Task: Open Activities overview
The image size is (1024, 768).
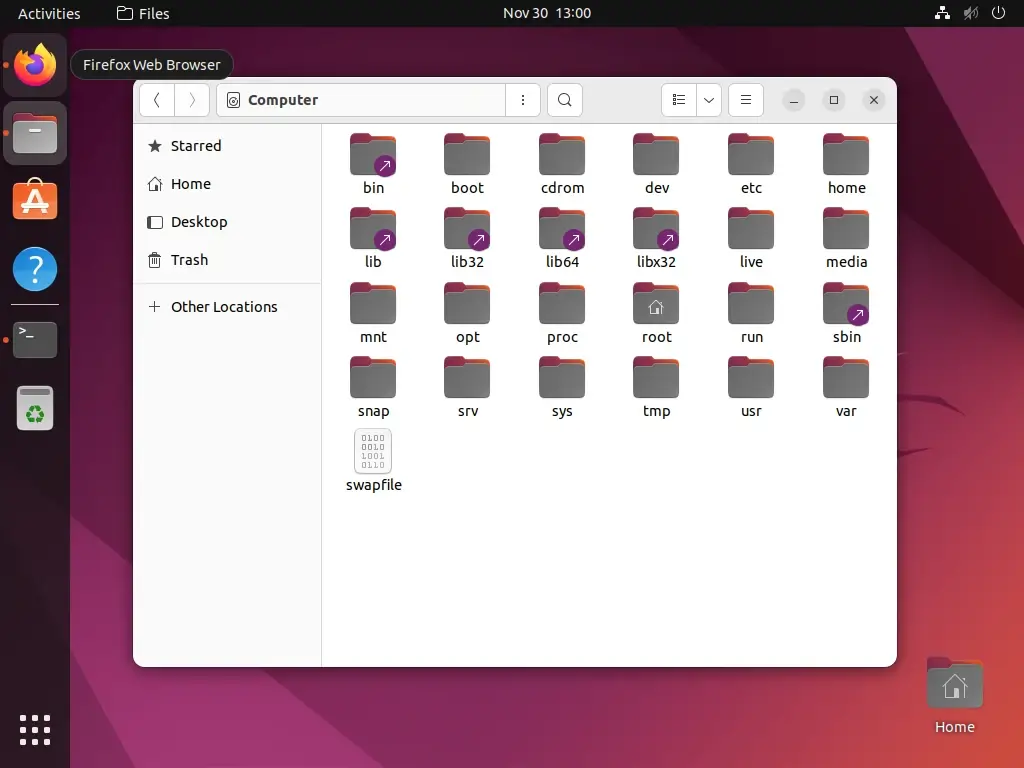Action: (49, 13)
